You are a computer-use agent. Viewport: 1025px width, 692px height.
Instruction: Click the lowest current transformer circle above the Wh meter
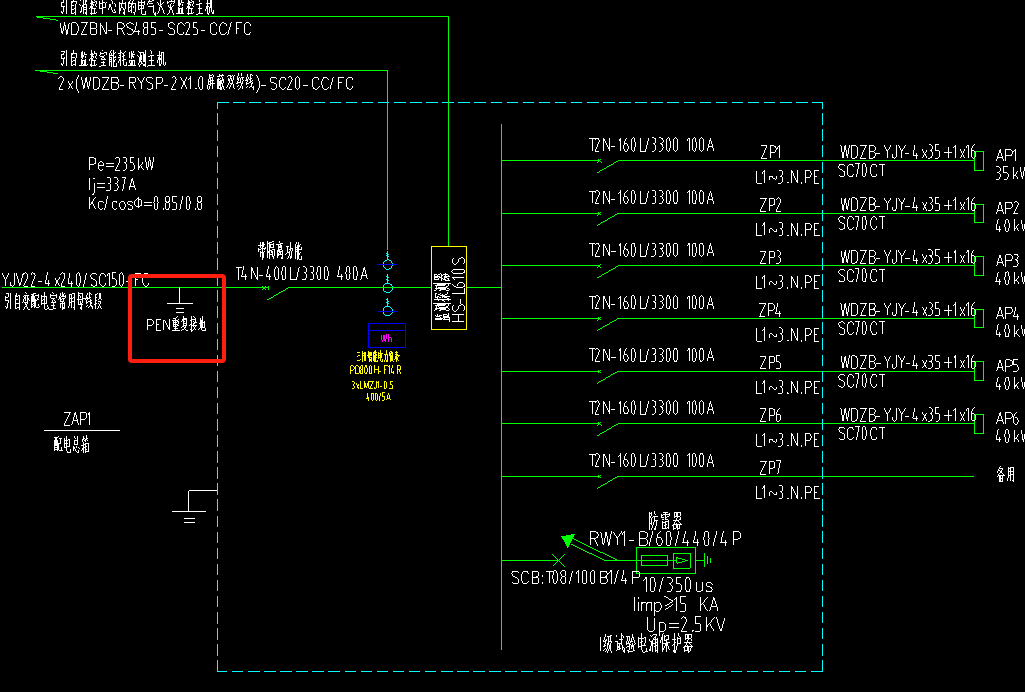click(388, 310)
